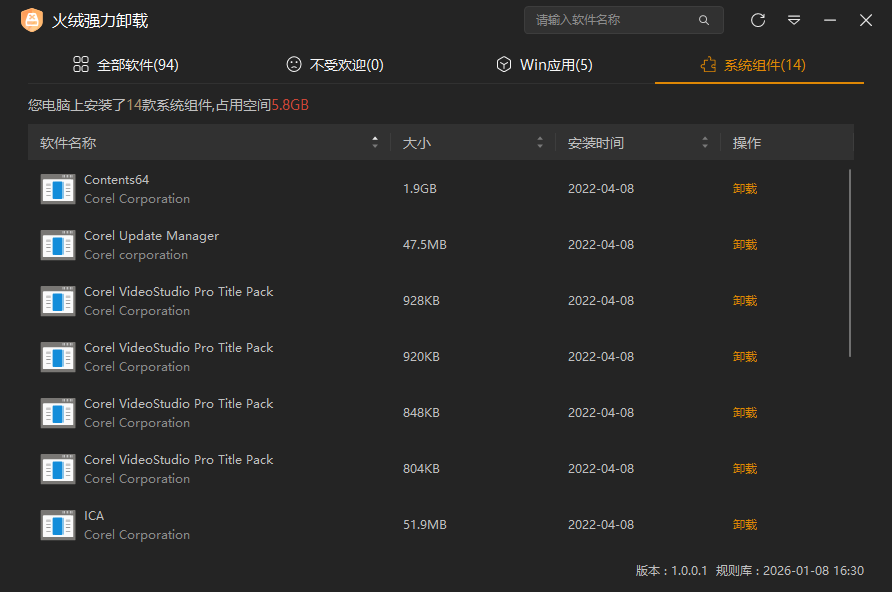Click icon of 920KB Title Pack

58,357
